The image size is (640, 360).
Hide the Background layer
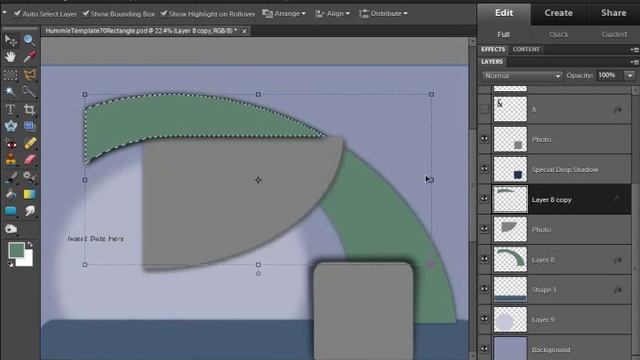pos(484,349)
